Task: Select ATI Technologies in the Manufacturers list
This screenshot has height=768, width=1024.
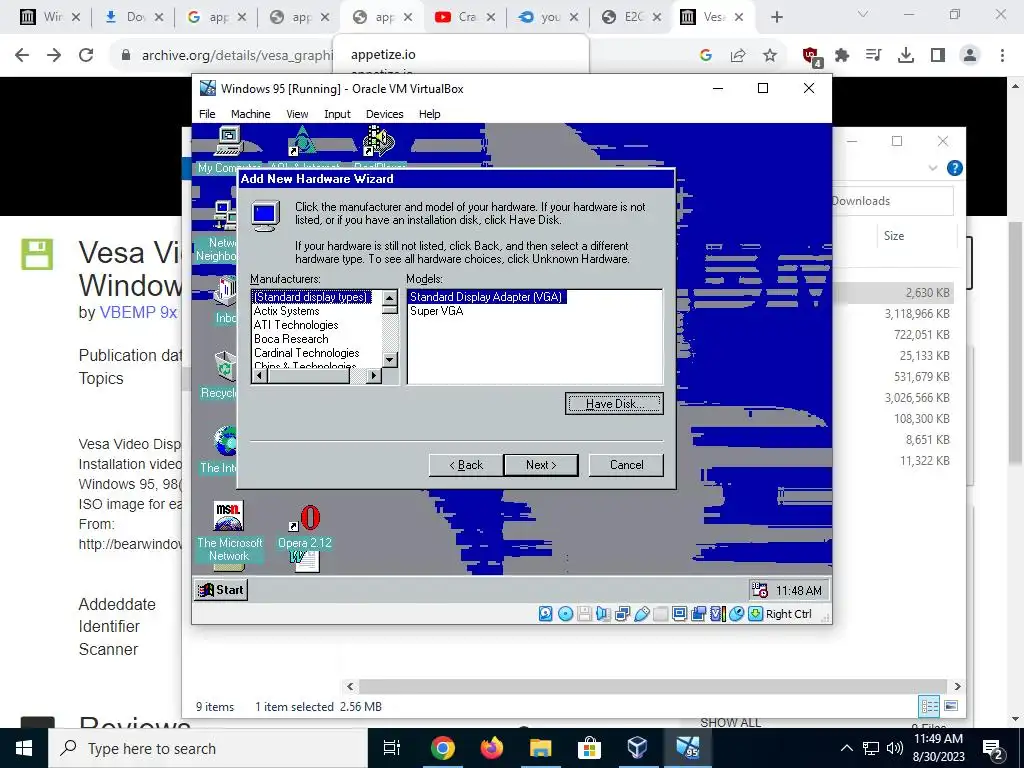Action: coord(296,325)
